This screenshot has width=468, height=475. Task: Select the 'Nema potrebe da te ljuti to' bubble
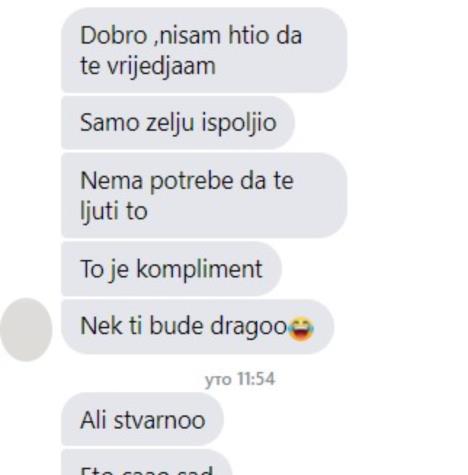click(x=204, y=195)
